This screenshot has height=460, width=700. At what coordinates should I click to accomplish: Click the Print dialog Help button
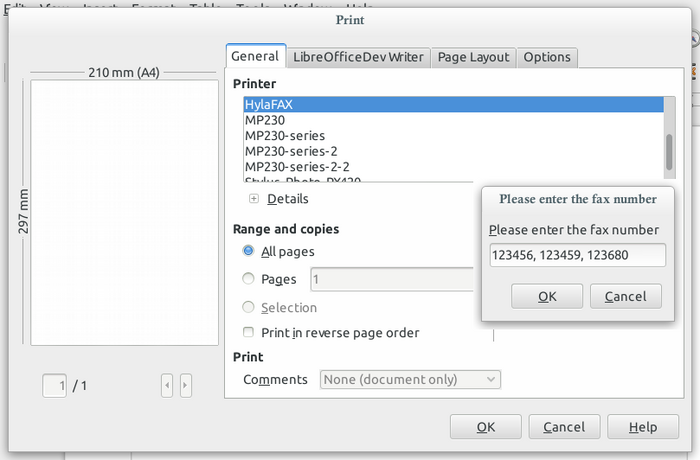(642, 427)
